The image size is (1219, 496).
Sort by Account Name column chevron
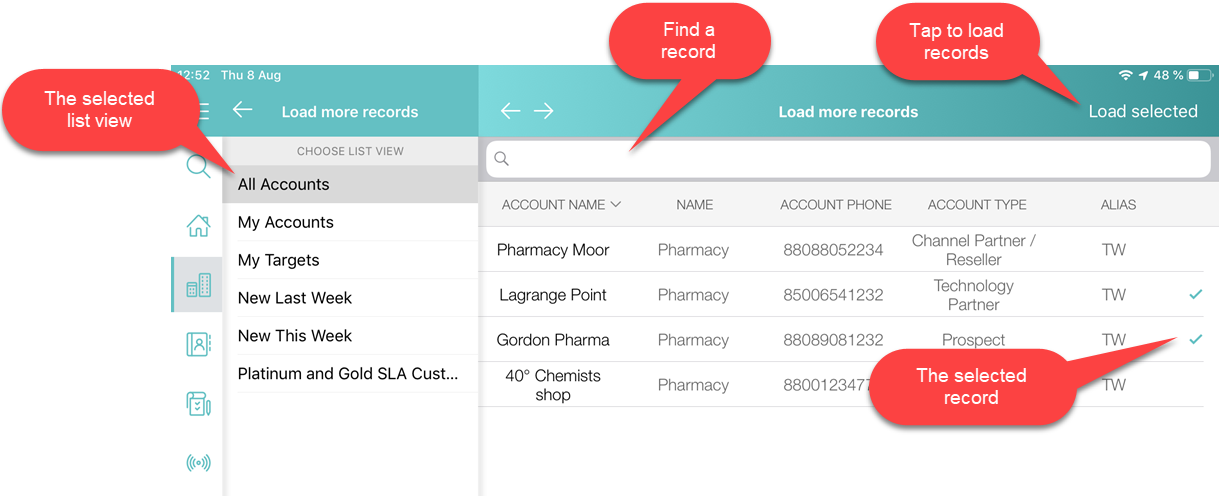coord(616,204)
